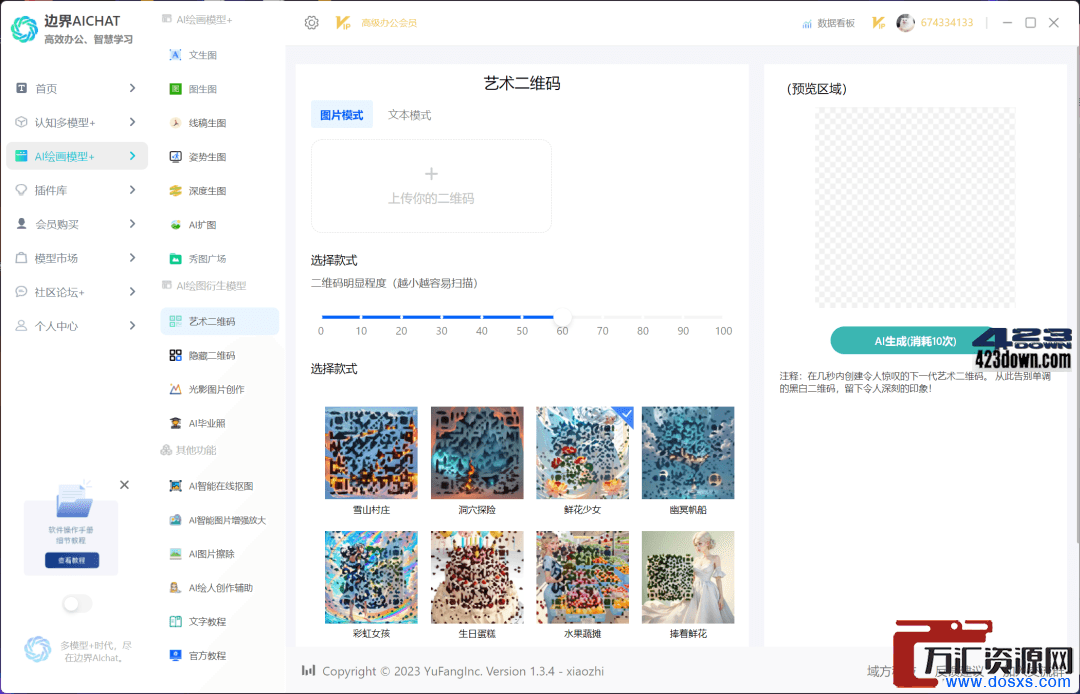The image size is (1080, 694).
Task: Open settings with the gear icon
Action: (x=311, y=23)
